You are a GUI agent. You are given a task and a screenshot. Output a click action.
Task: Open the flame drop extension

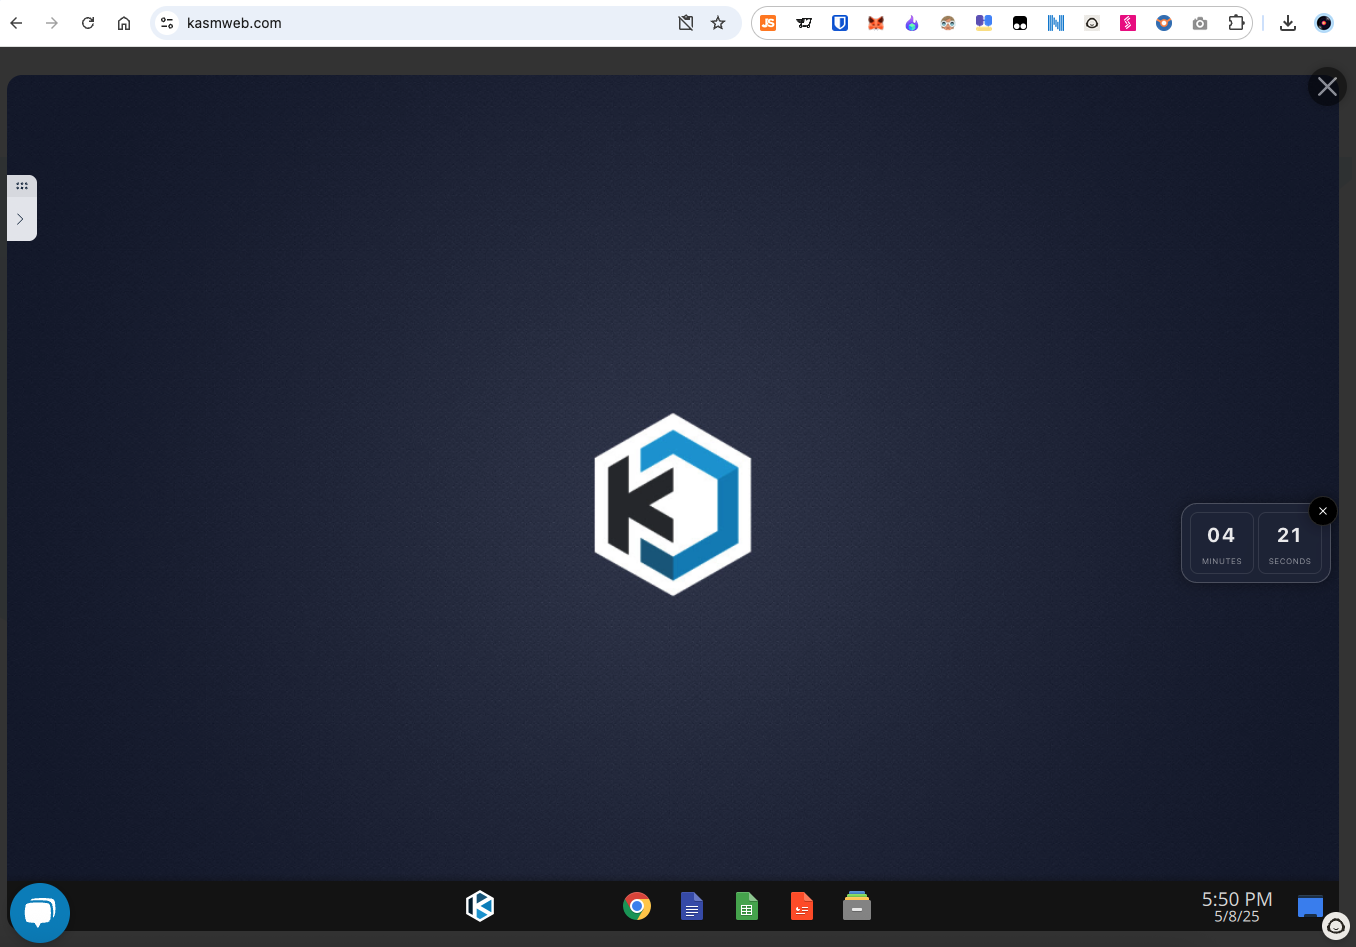pyautogui.click(x=912, y=23)
